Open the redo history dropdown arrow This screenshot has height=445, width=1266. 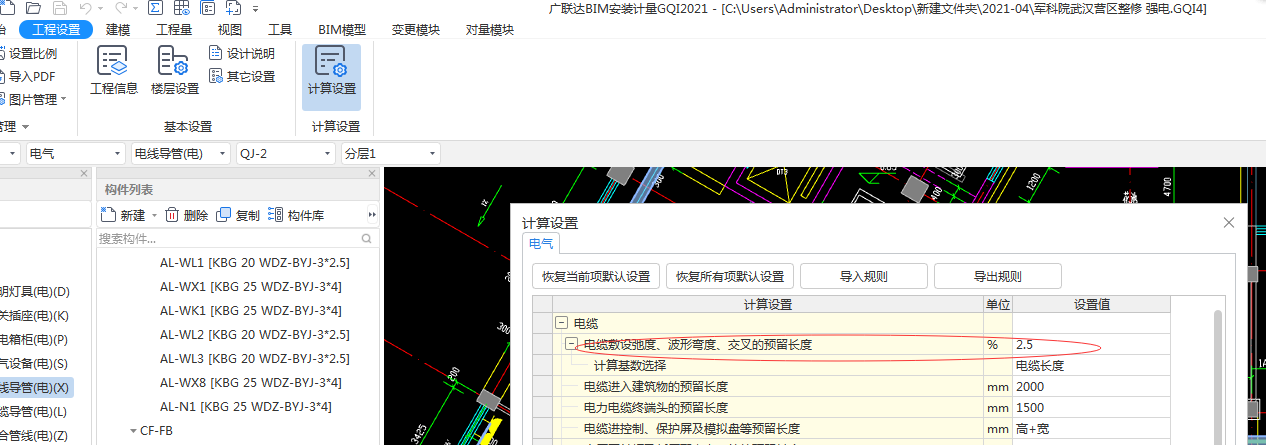135,8
